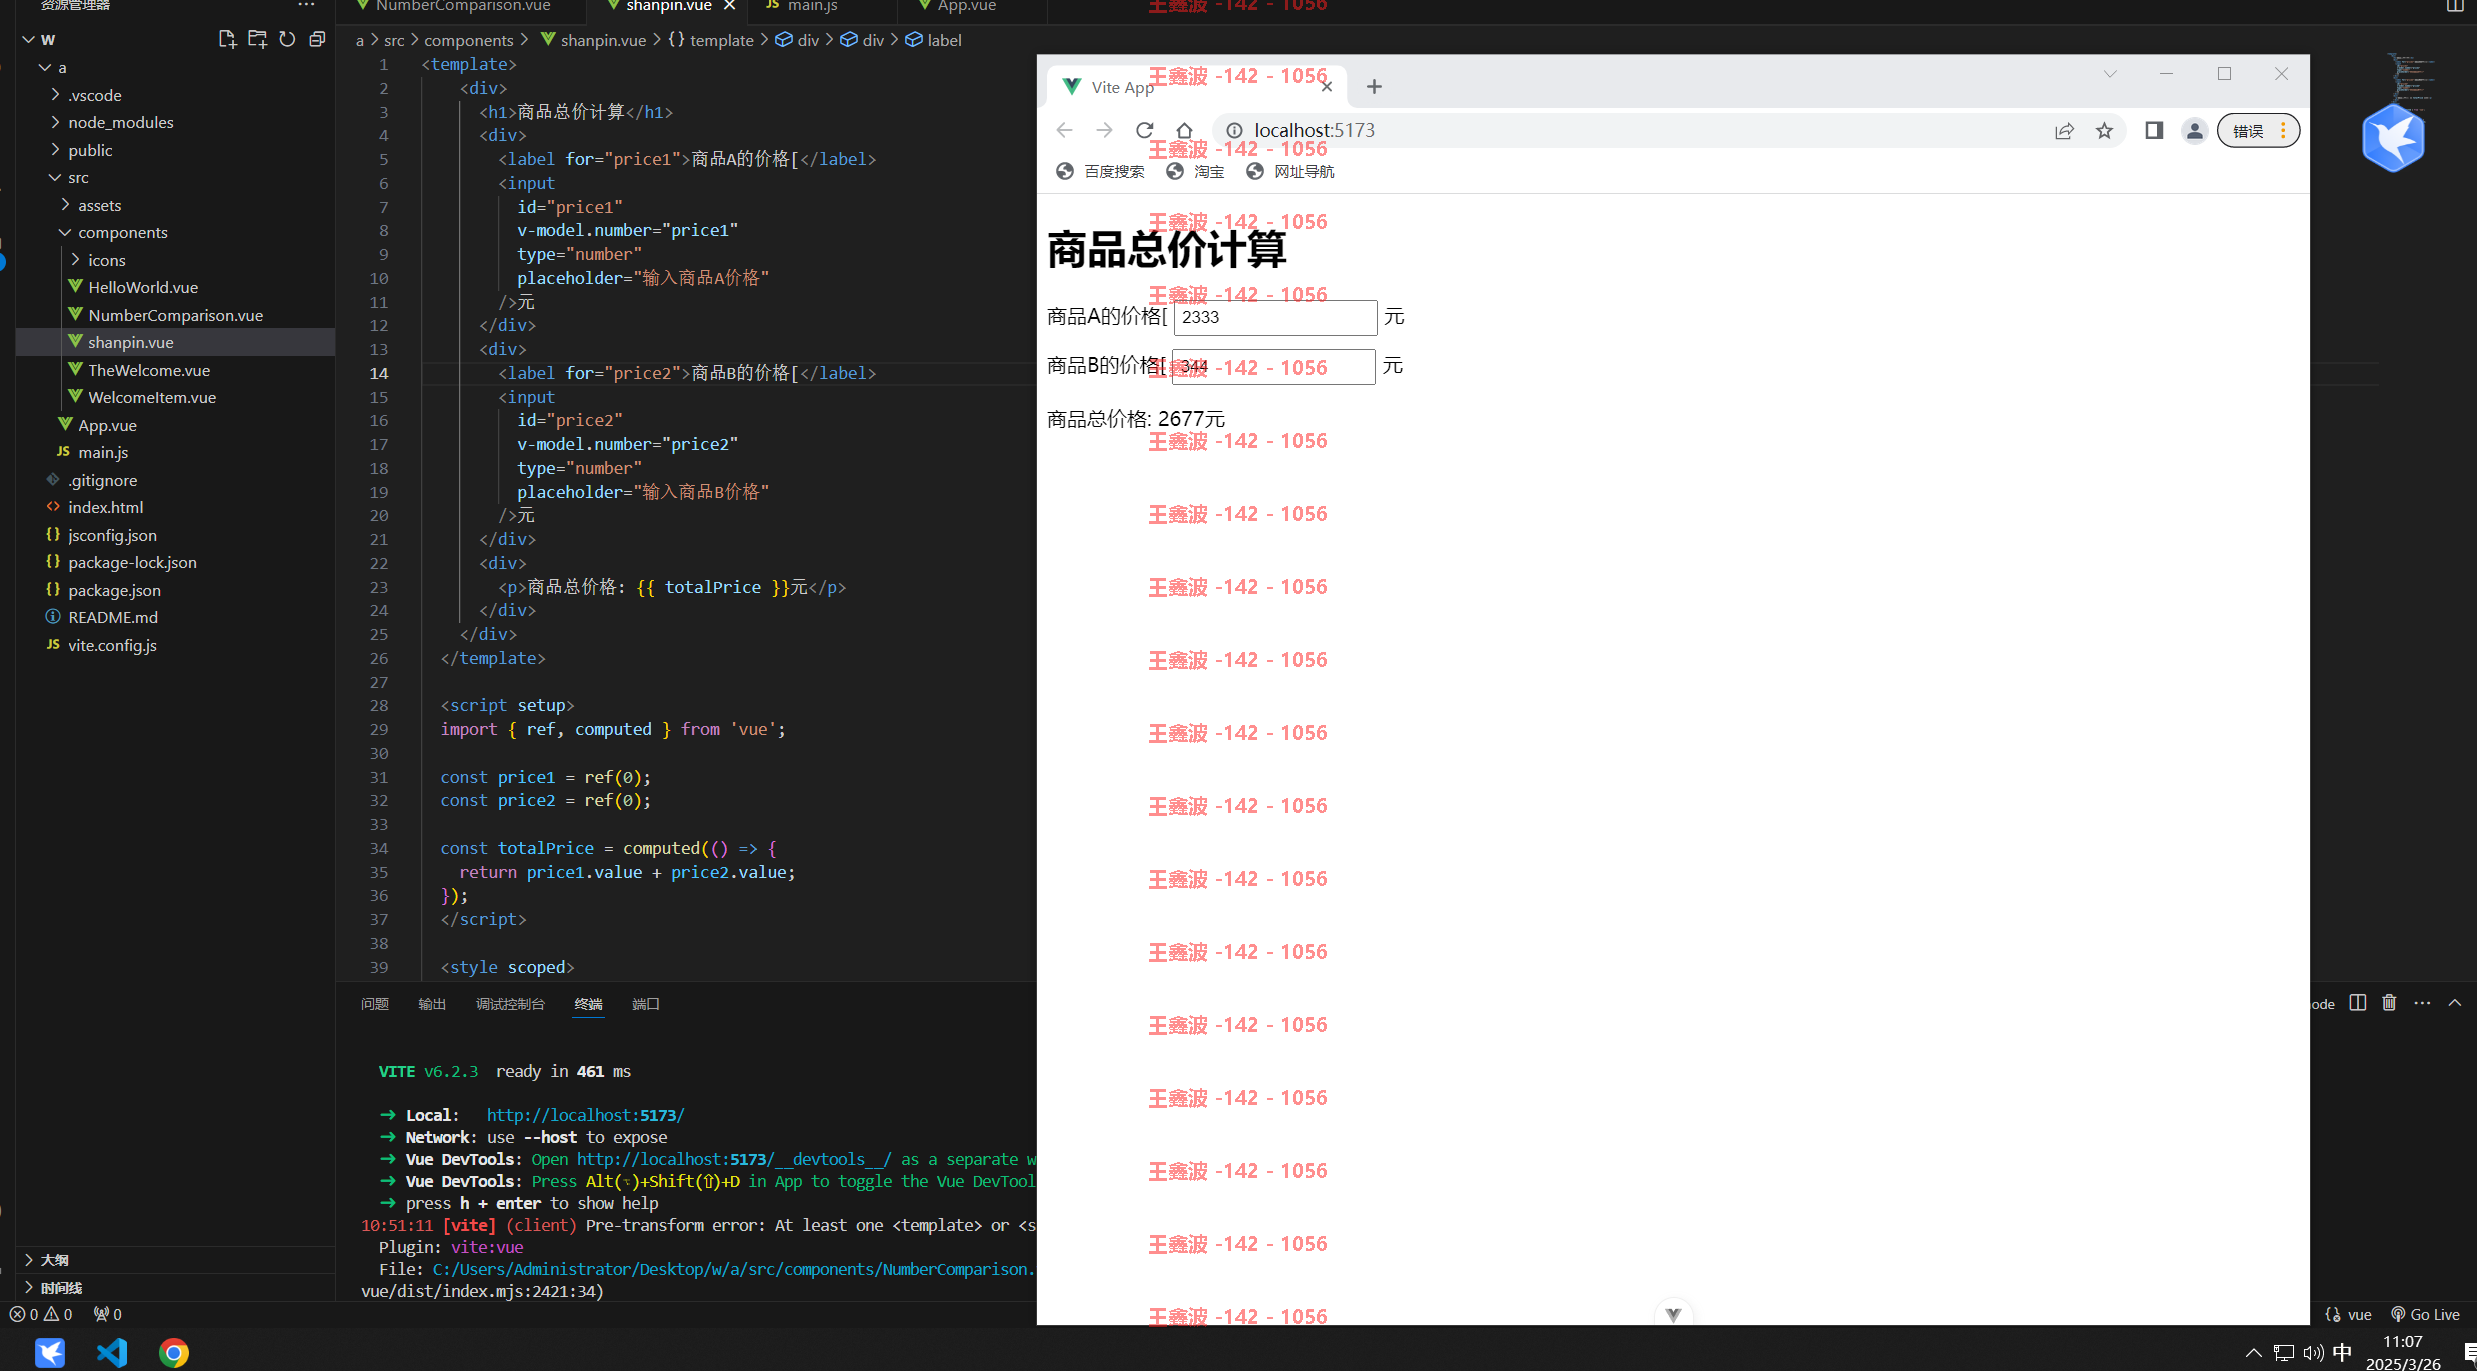The width and height of the screenshot is (2477, 1371).
Task: Reload the browser page
Action: tap(1145, 130)
